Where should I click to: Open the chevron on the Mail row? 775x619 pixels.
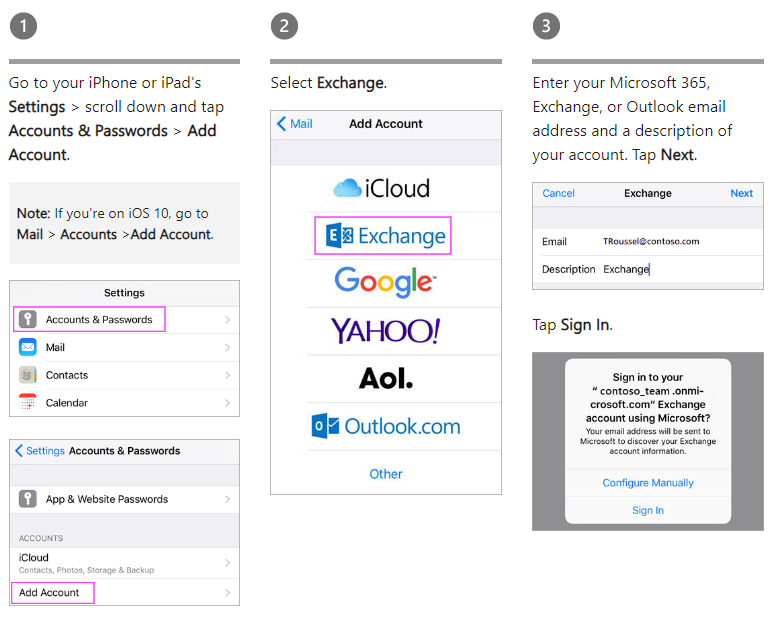coord(227,348)
